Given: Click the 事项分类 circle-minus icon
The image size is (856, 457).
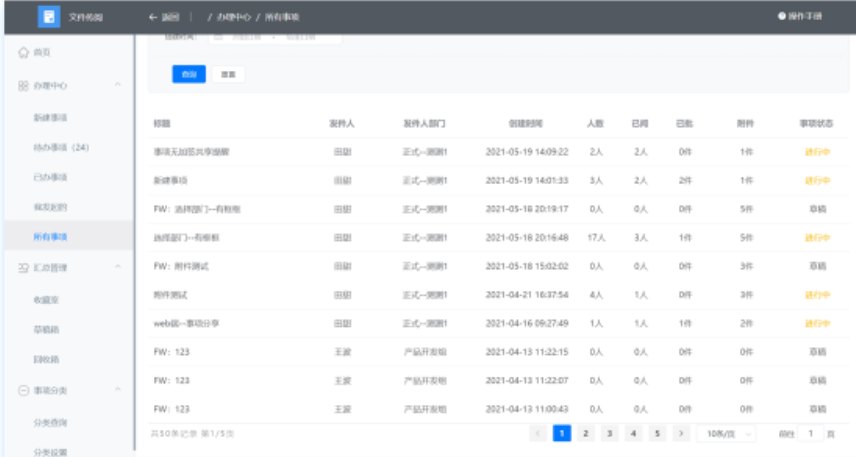Looking at the screenshot, I should (x=23, y=390).
